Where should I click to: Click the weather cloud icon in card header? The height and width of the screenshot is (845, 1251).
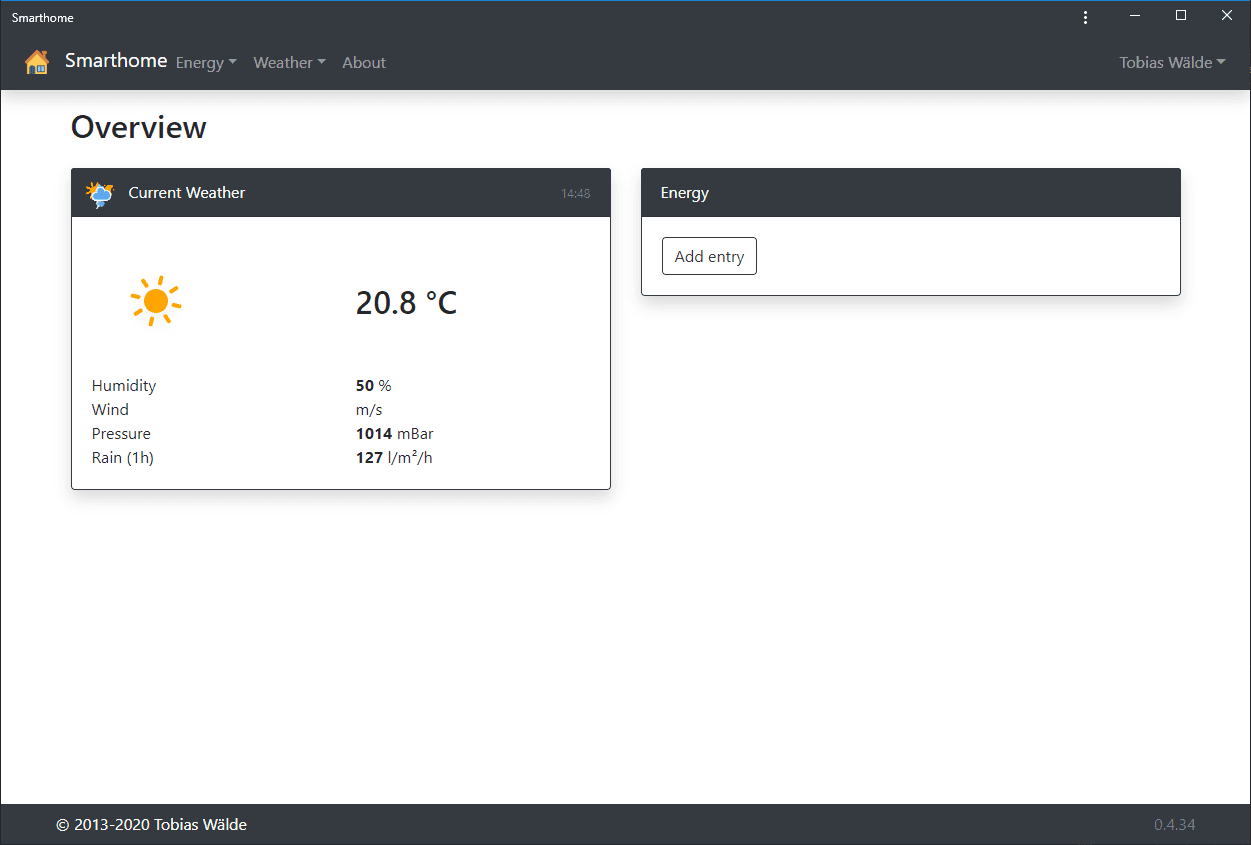(x=100, y=193)
